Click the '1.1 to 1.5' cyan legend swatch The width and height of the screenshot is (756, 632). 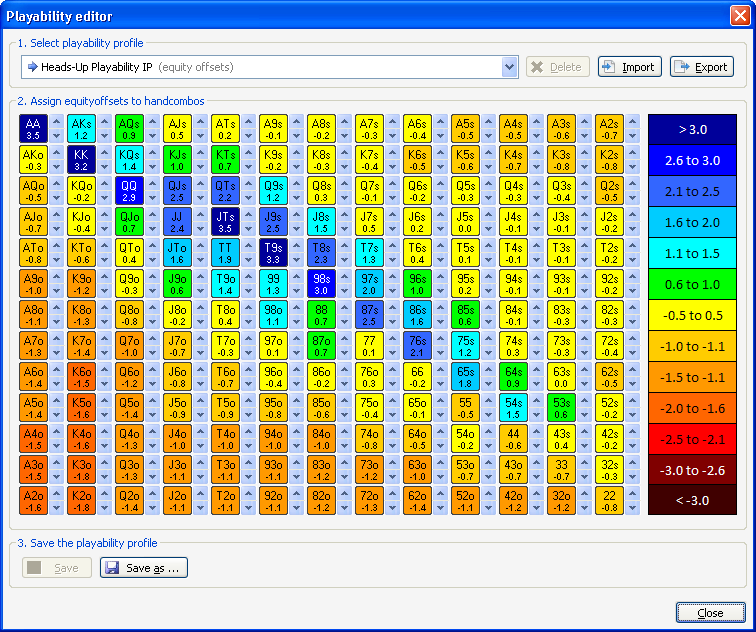point(692,253)
